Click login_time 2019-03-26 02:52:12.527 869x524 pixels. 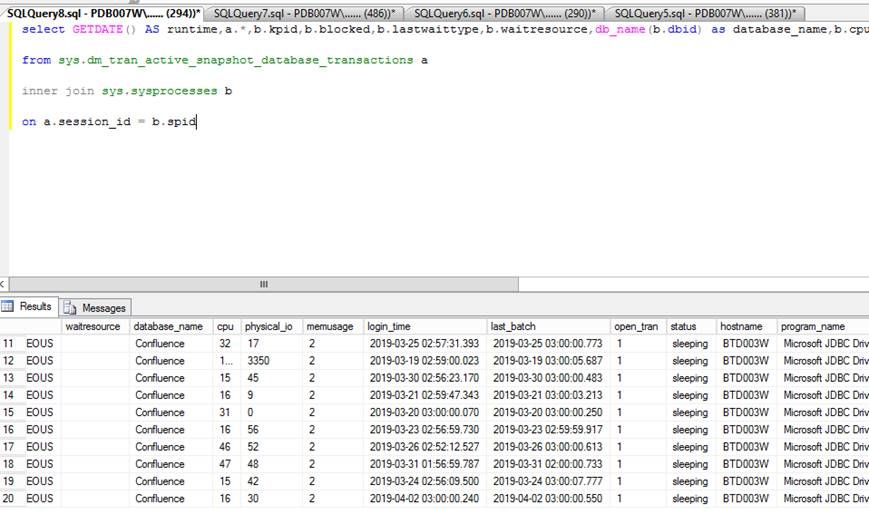(425, 447)
